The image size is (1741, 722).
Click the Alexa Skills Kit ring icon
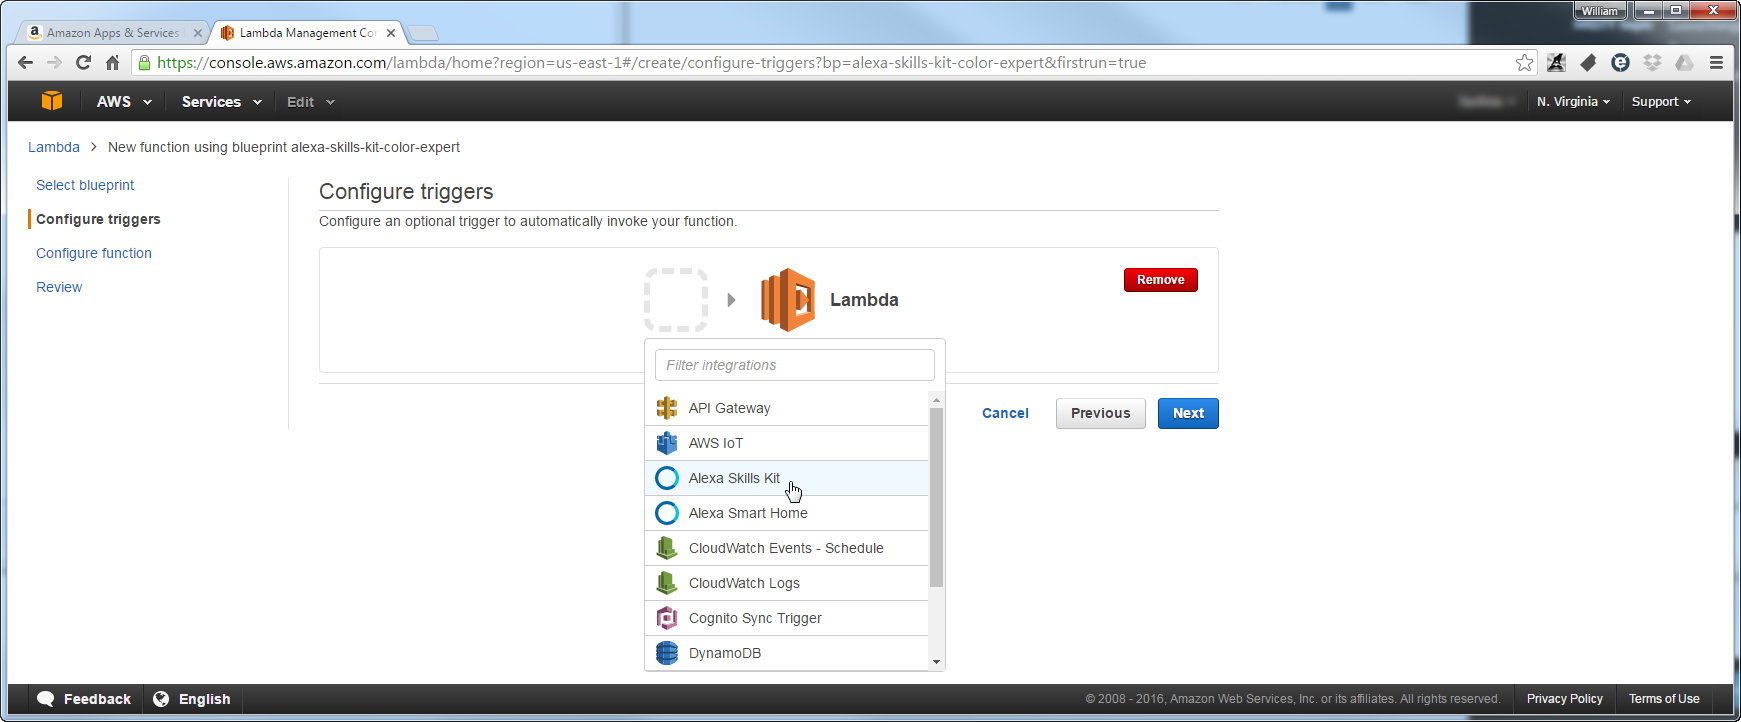[x=667, y=478]
